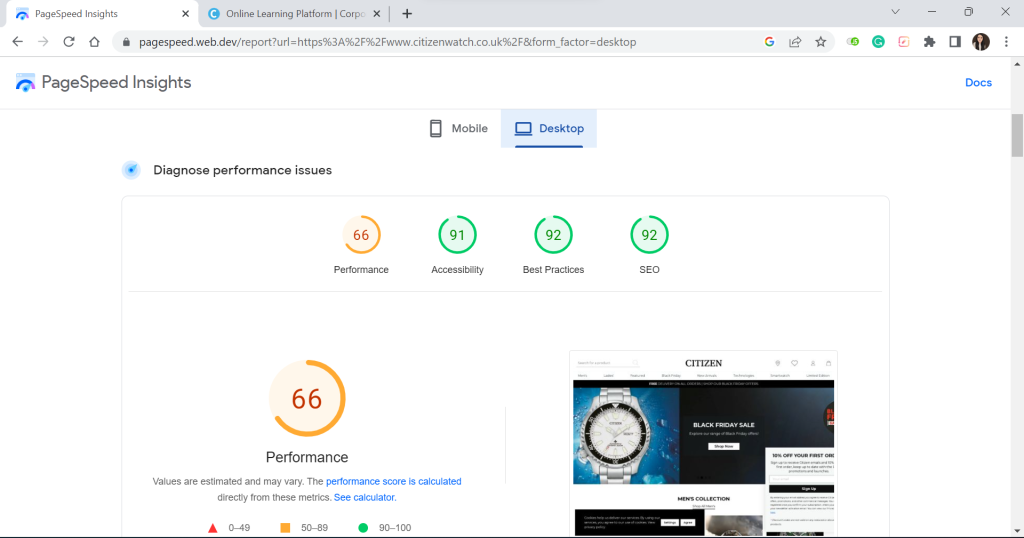Share this page icon
The width and height of the screenshot is (1024, 538).
click(x=795, y=42)
